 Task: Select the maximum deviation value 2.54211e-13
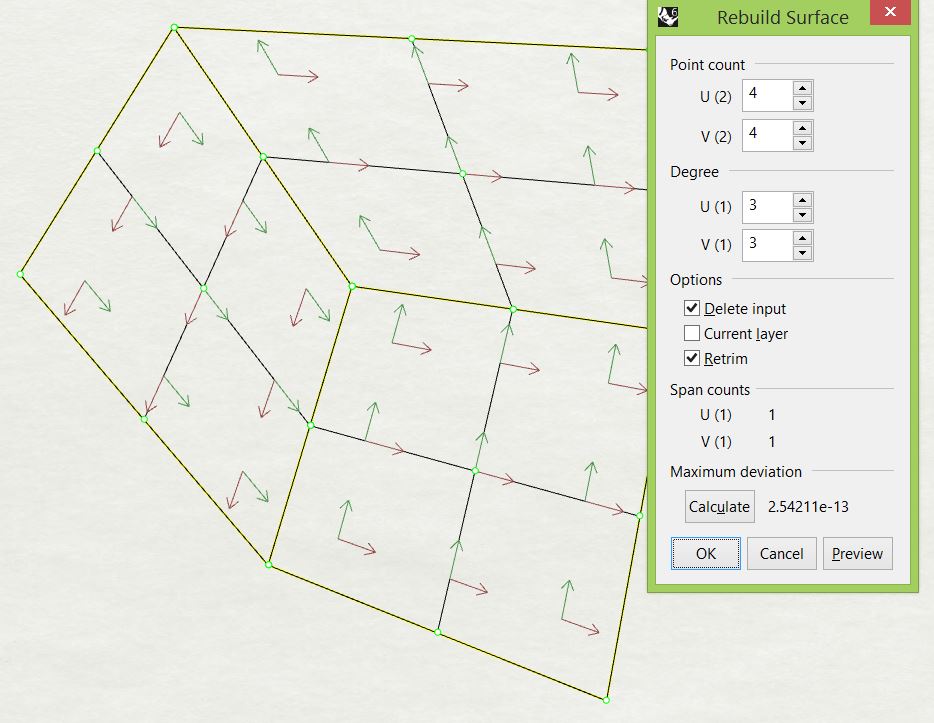click(x=808, y=507)
